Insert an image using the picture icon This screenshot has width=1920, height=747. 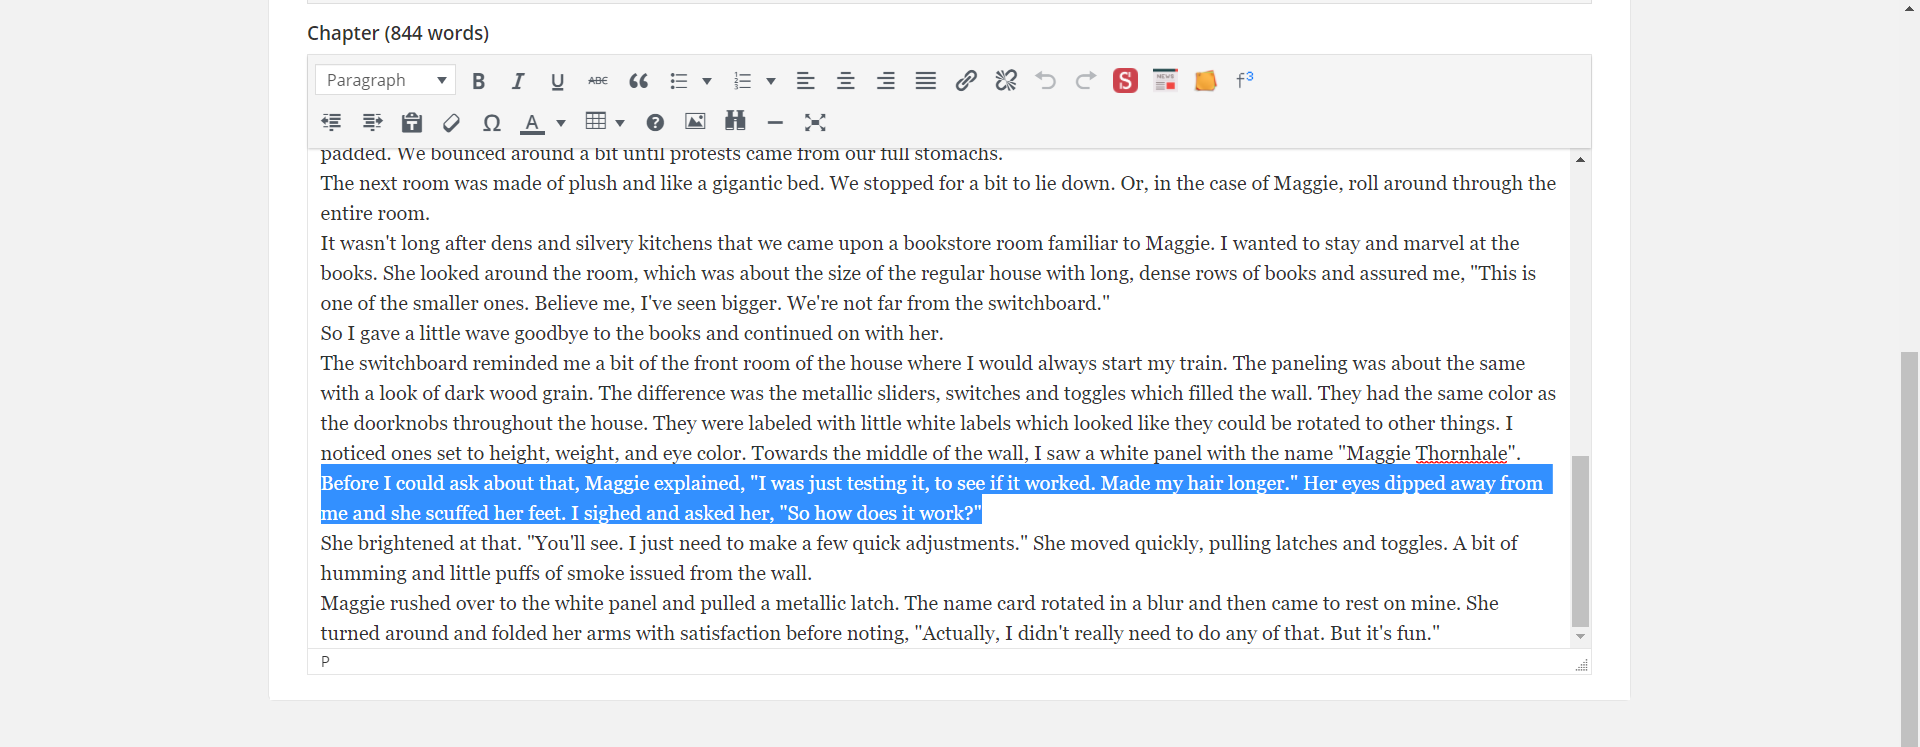click(695, 122)
